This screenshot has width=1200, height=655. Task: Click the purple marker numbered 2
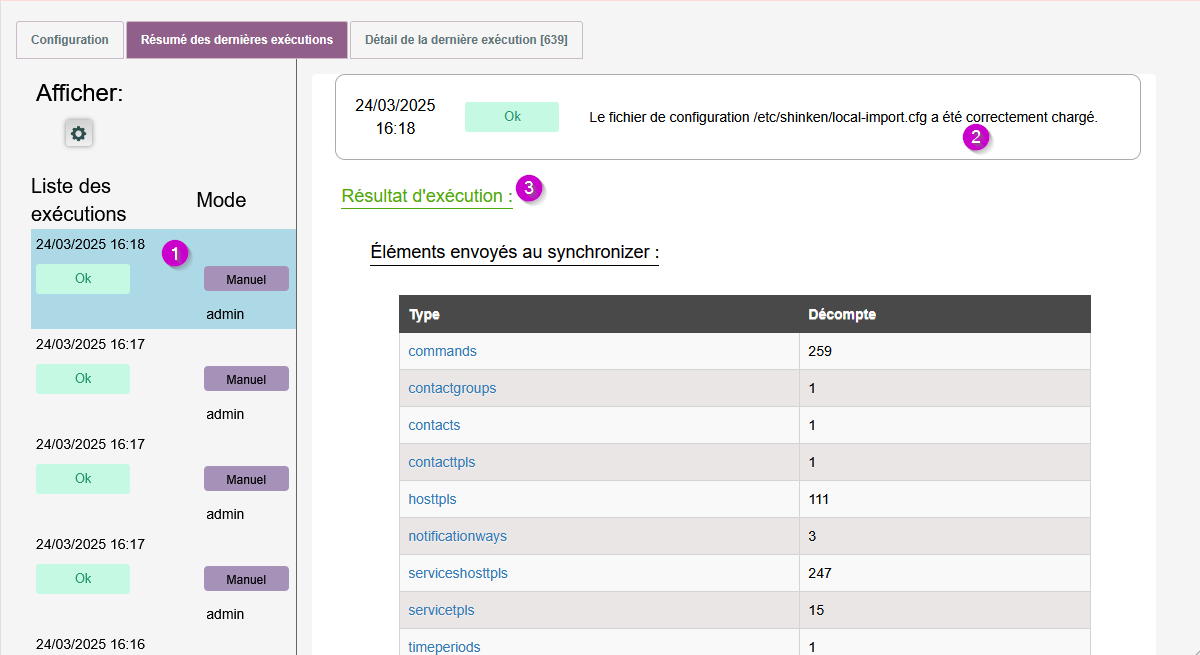point(976,138)
